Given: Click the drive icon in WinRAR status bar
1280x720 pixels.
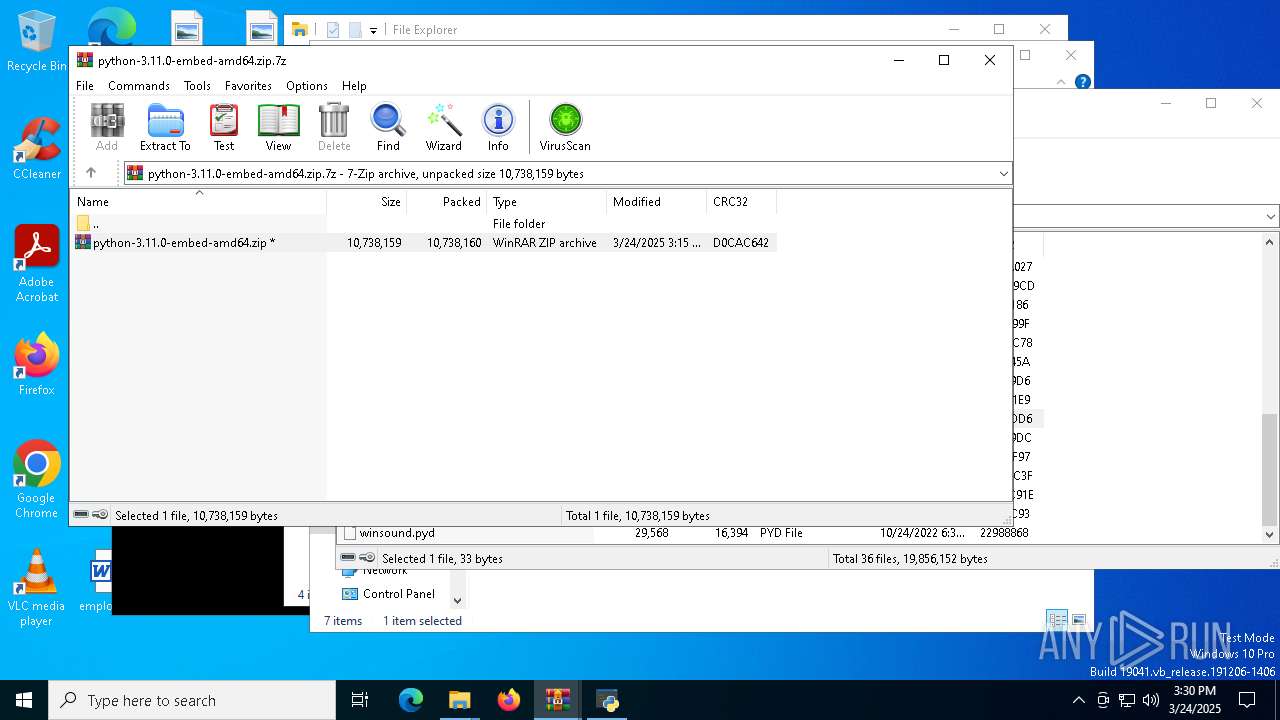Looking at the screenshot, I should click(x=81, y=515).
